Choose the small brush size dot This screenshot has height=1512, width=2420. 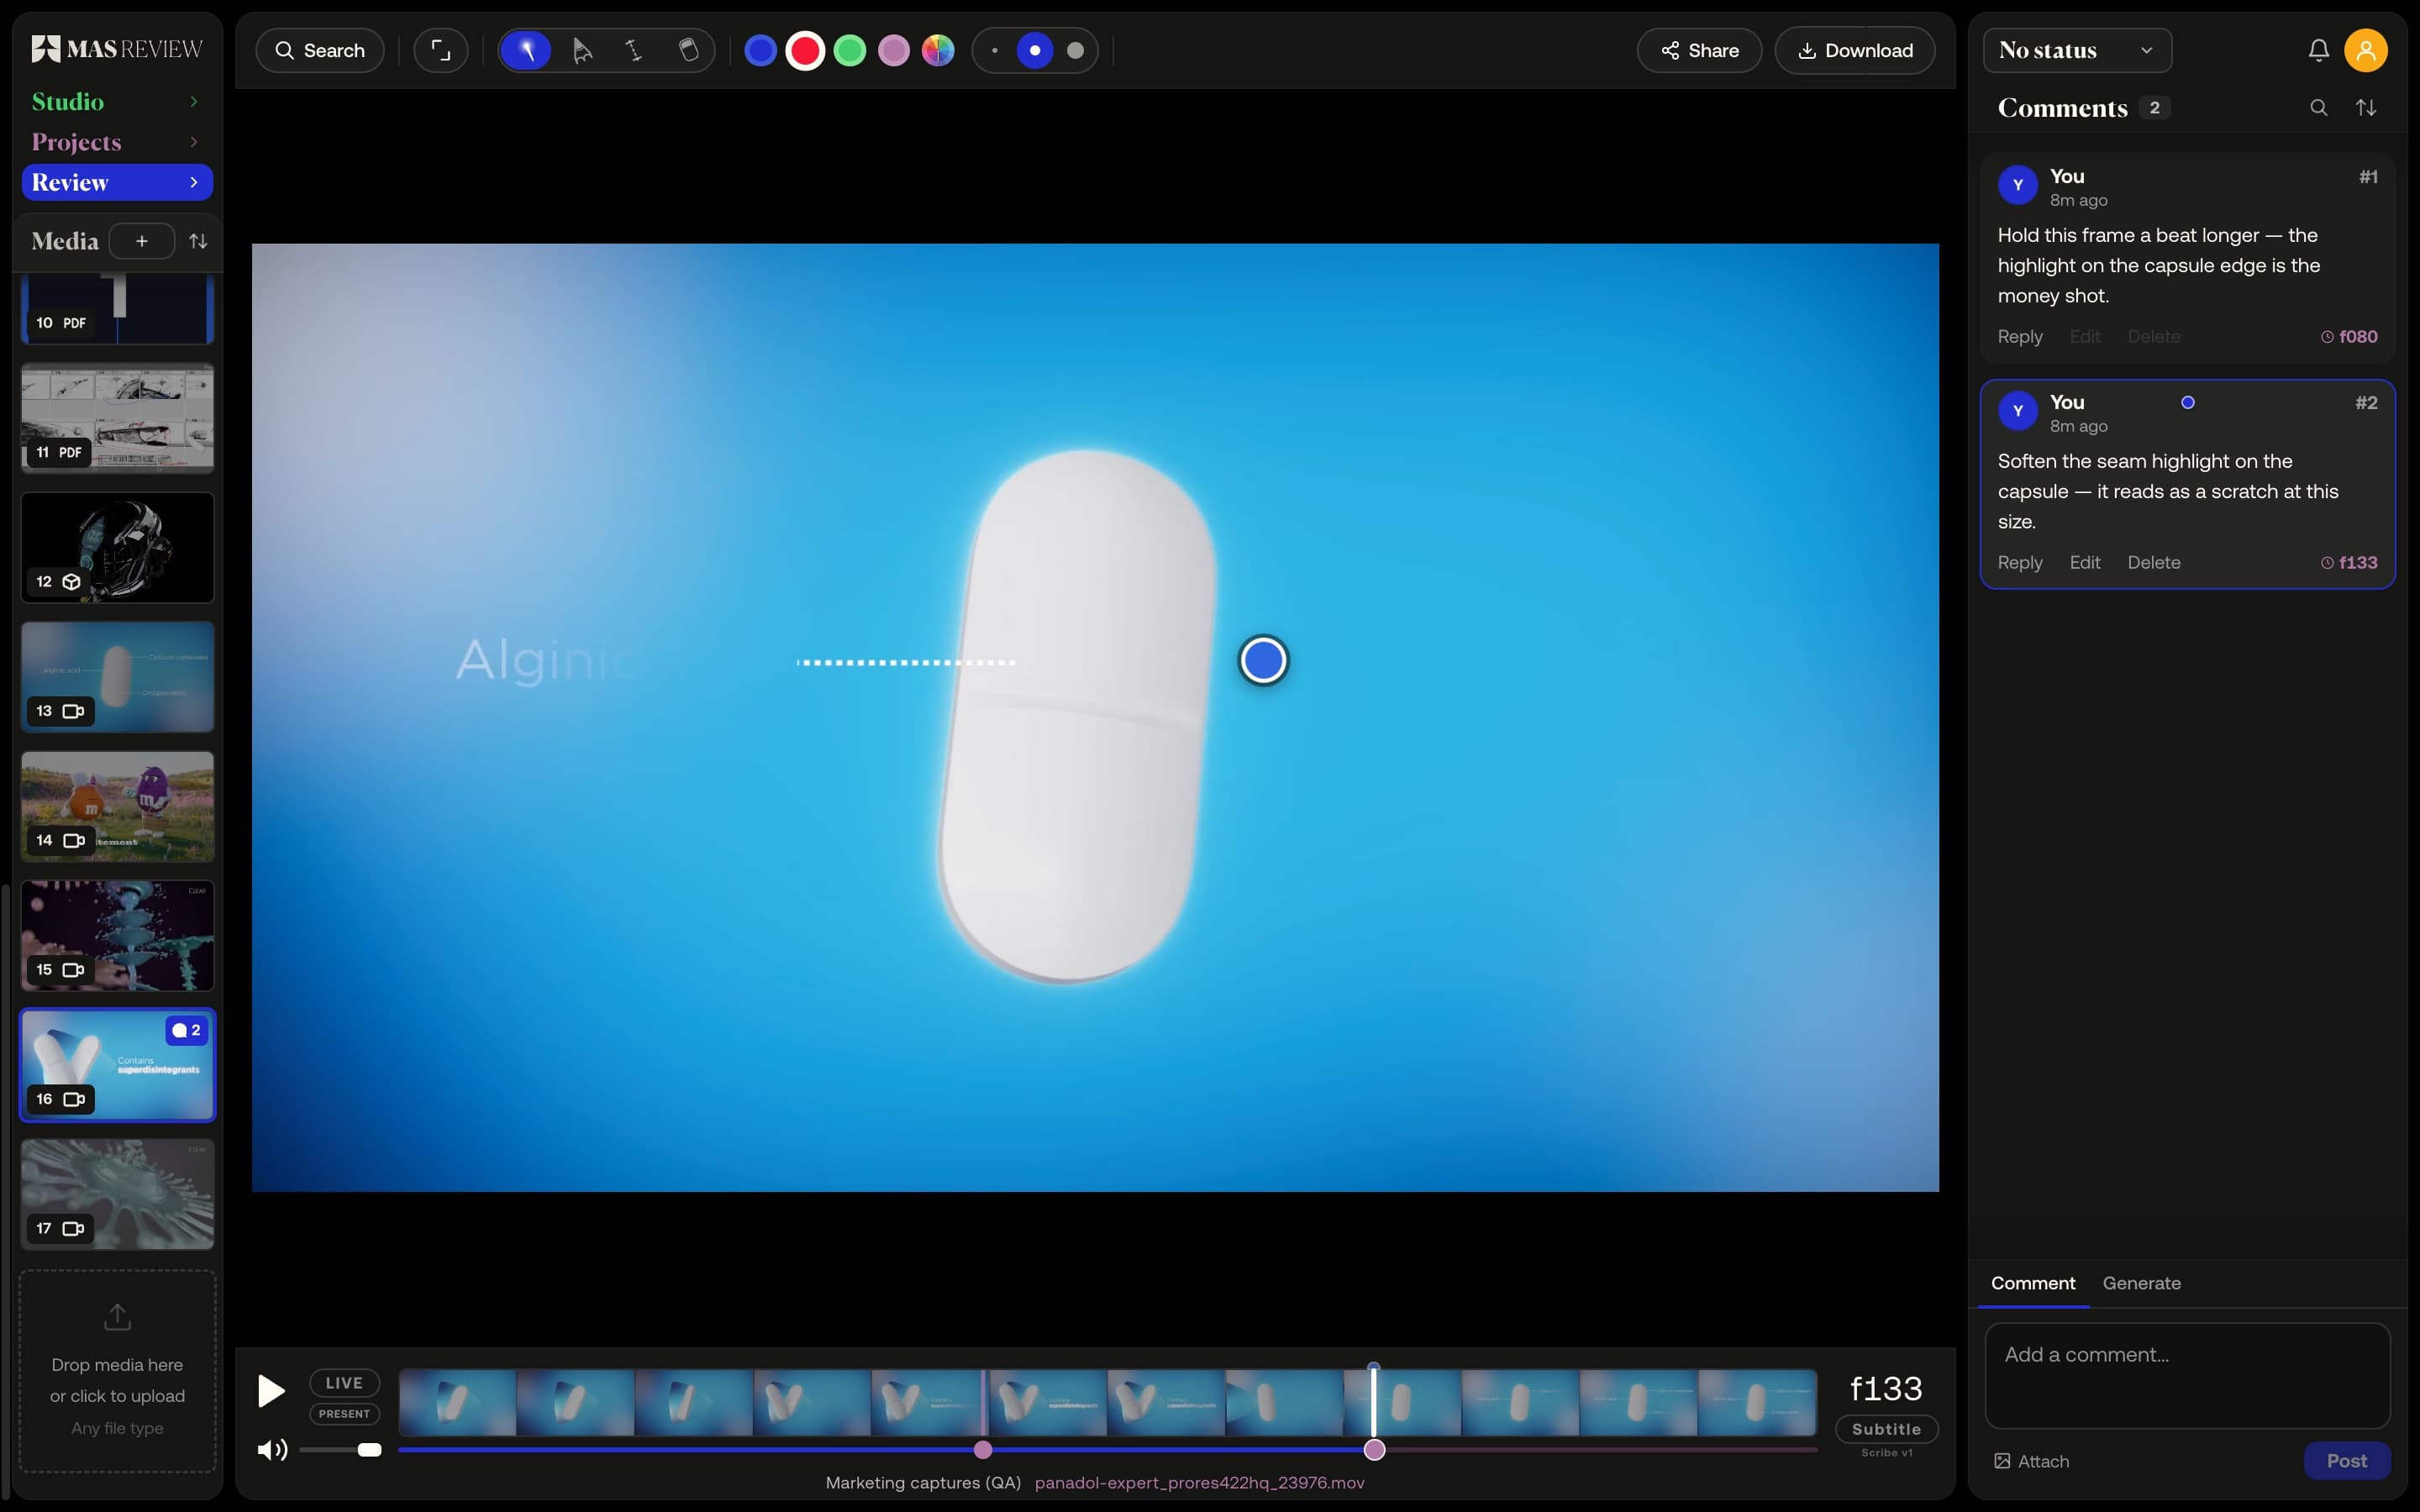995,50
